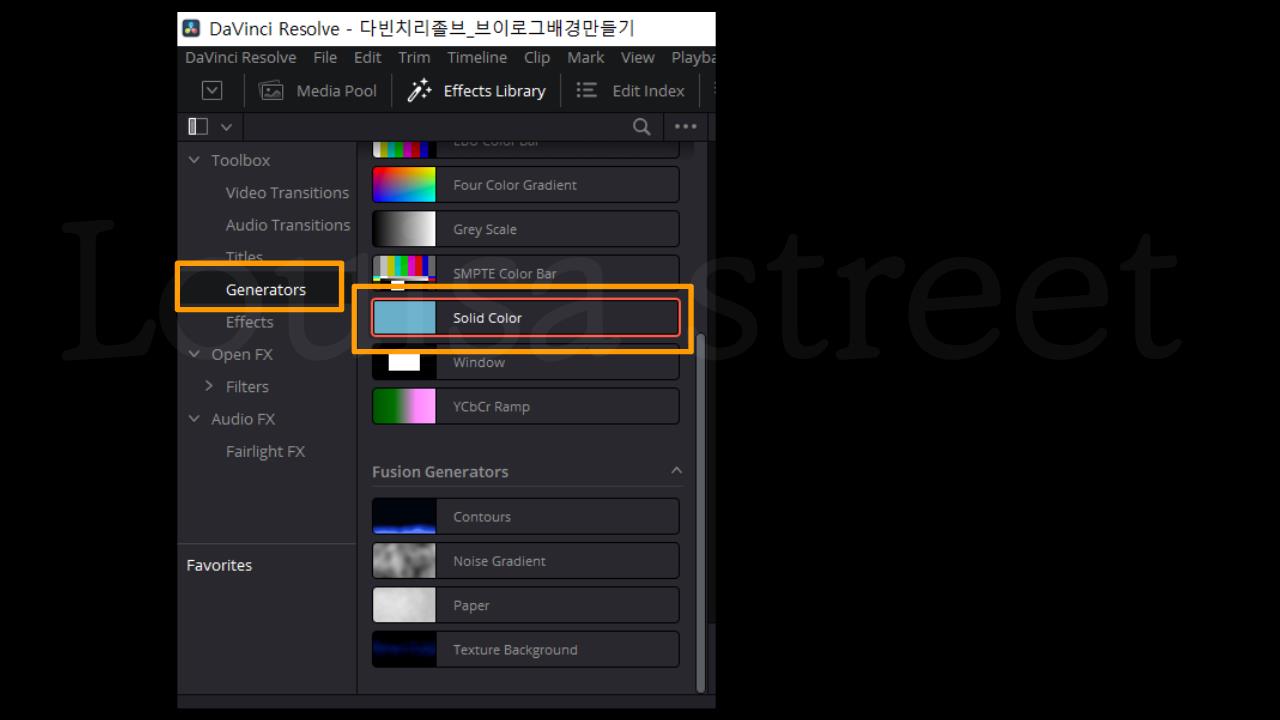Open the Mark menu

pos(586,58)
